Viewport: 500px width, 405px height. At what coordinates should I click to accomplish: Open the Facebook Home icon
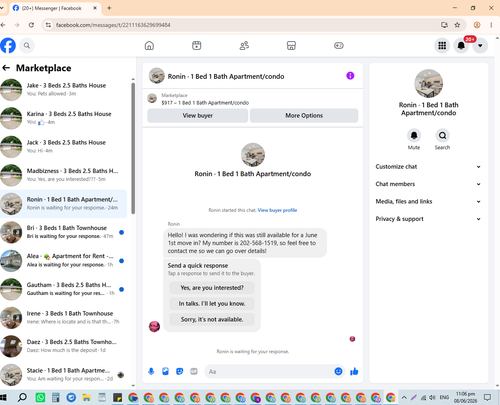[149, 45]
